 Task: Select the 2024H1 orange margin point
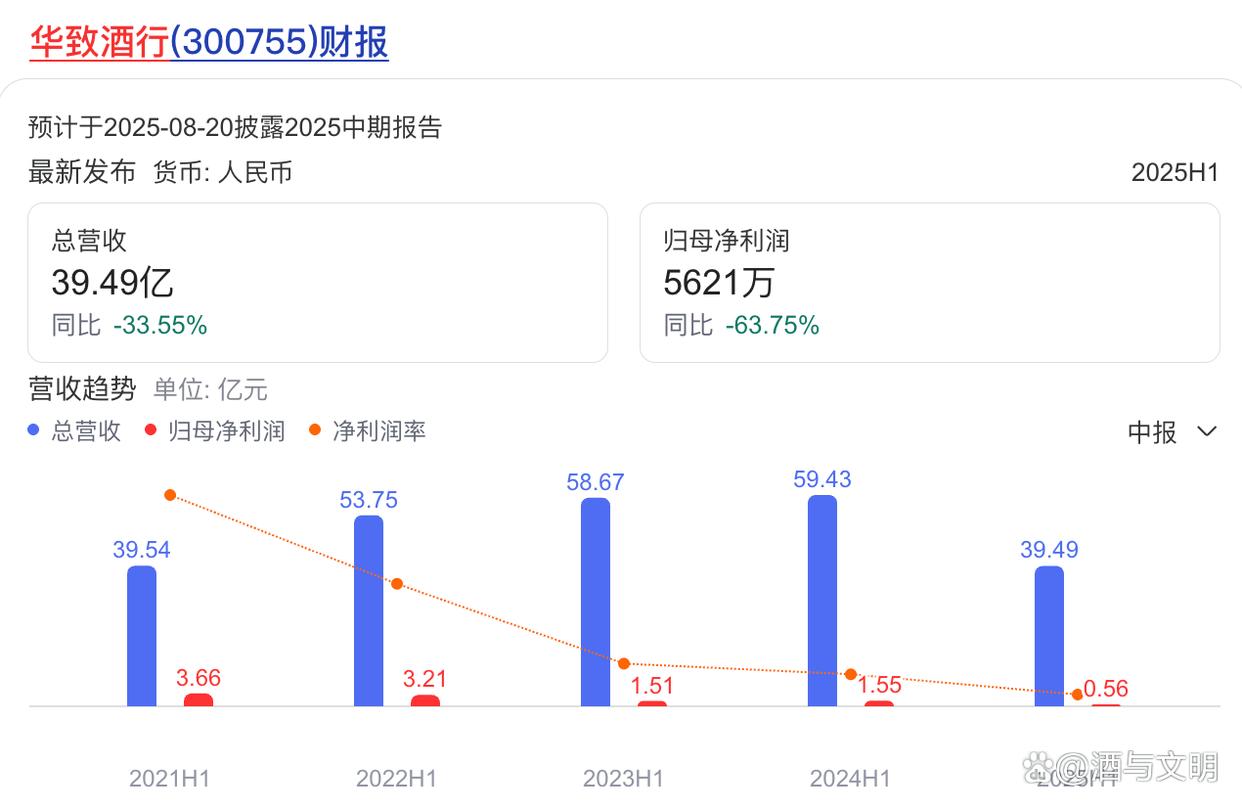pos(851,674)
